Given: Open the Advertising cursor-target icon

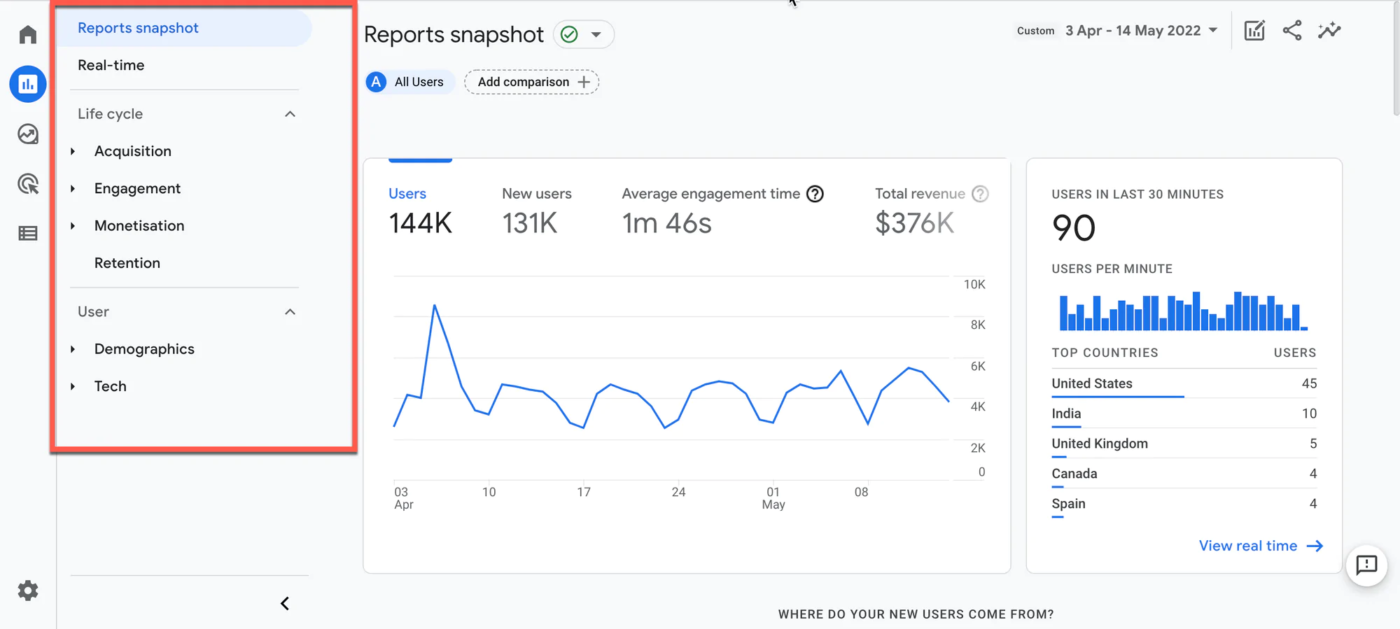Looking at the screenshot, I should (28, 184).
